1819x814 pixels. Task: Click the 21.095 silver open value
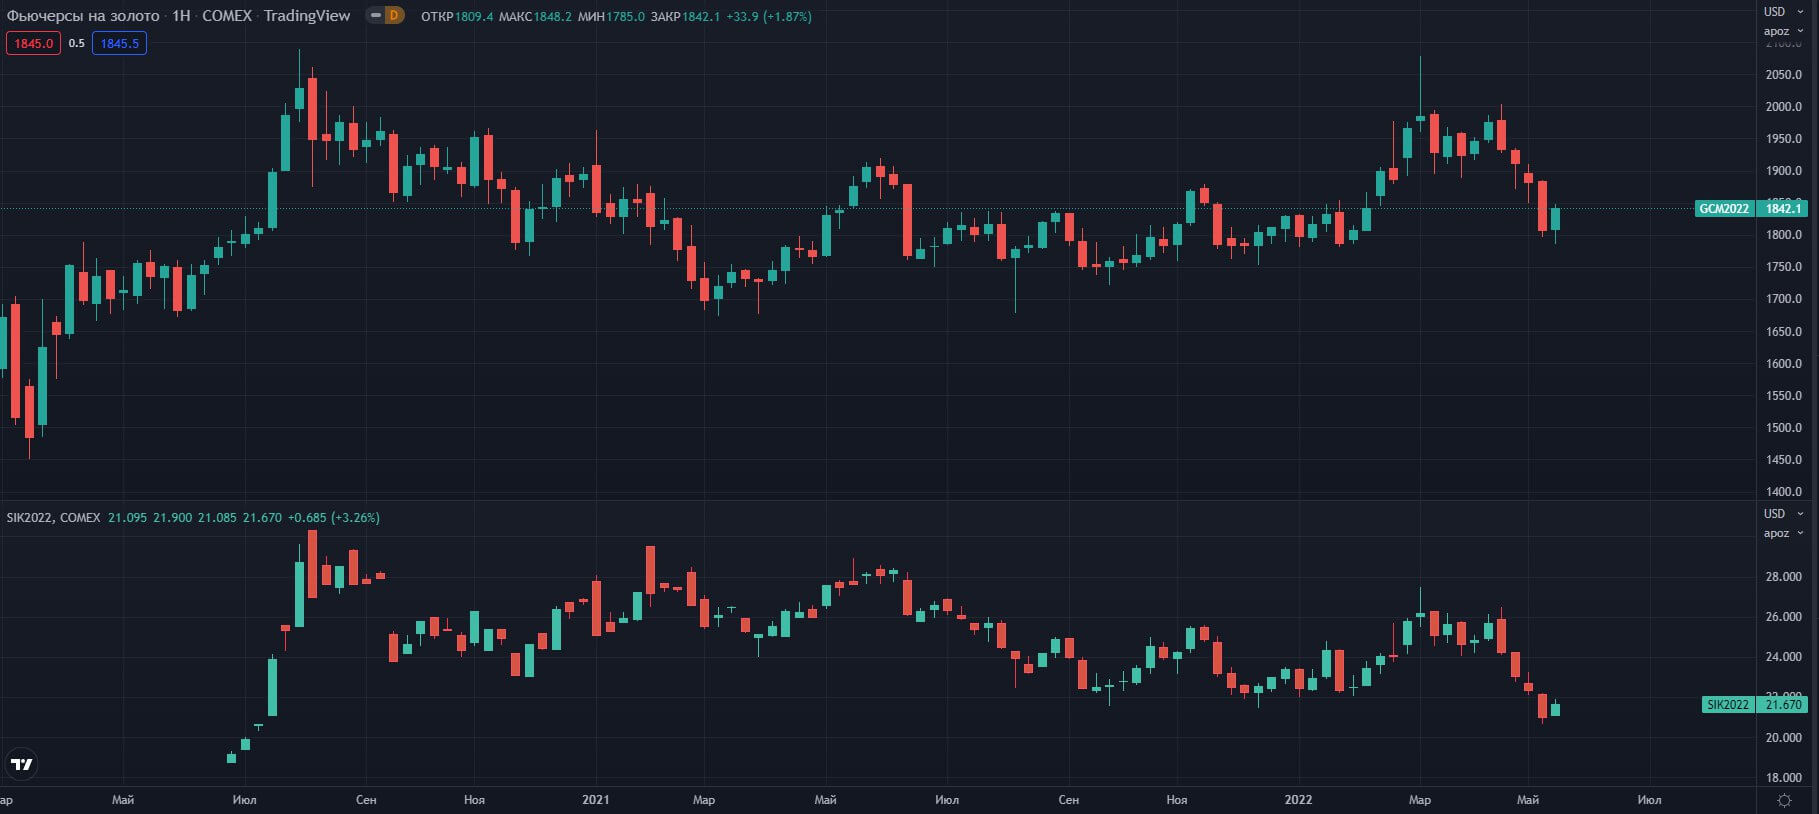(127, 518)
